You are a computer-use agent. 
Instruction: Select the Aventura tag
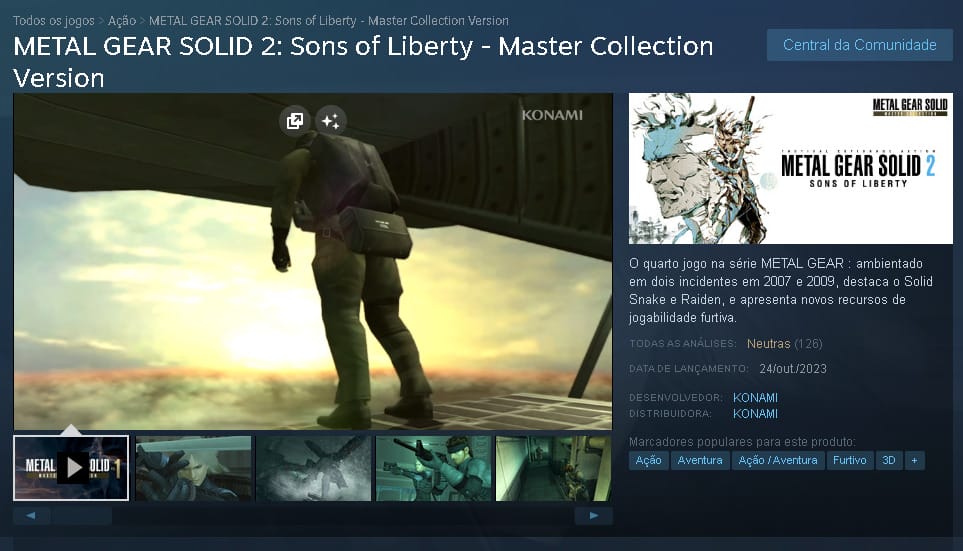coord(700,460)
